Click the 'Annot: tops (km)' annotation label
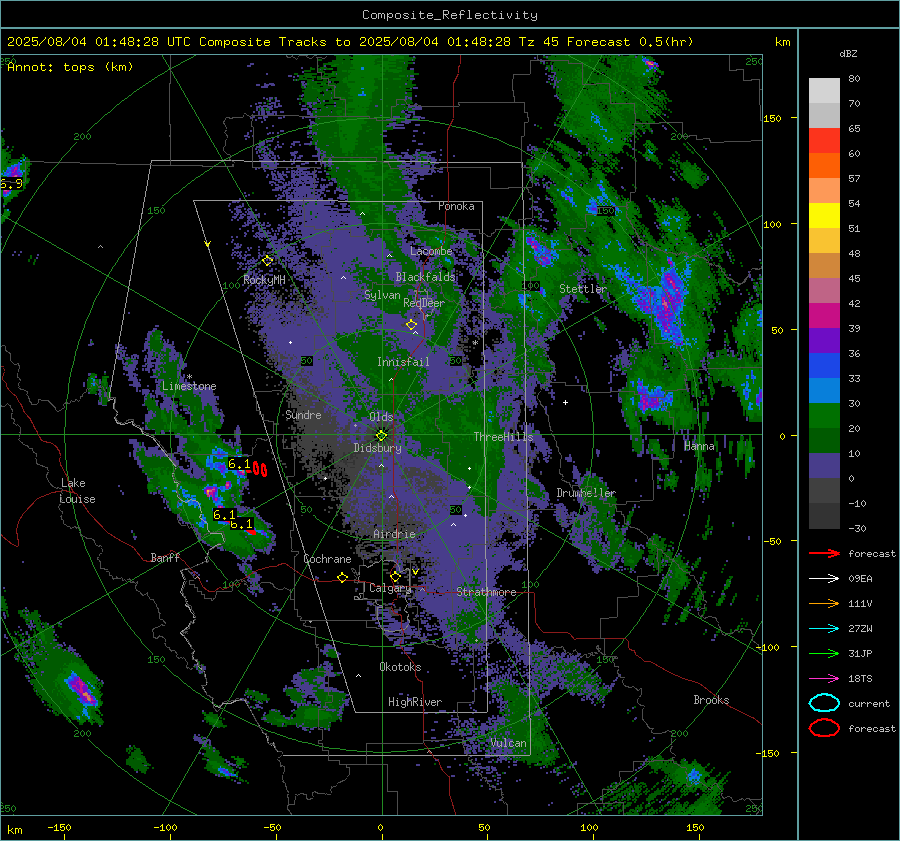The width and height of the screenshot is (900, 841). point(70,67)
